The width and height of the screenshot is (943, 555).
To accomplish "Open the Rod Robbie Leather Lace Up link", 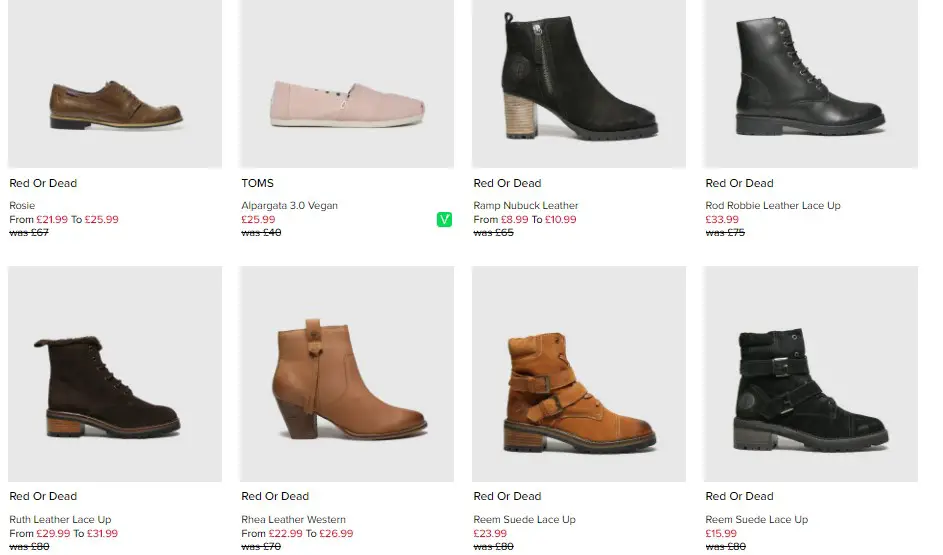I will coord(773,206).
